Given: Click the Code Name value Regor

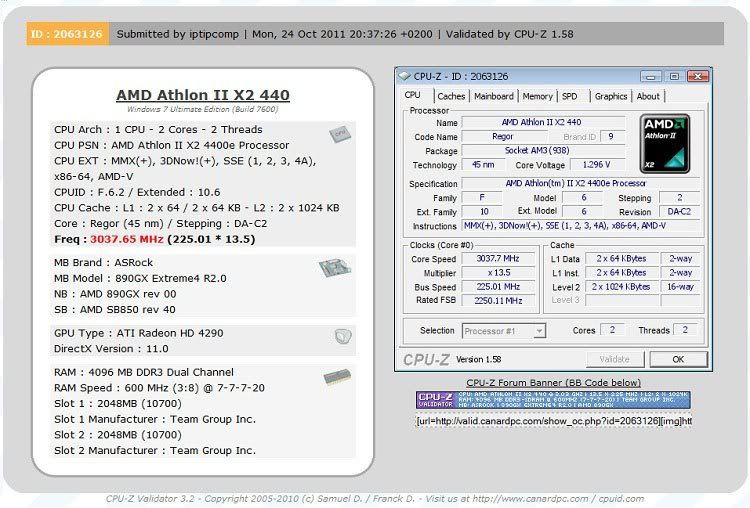Looking at the screenshot, I should 503,136.
